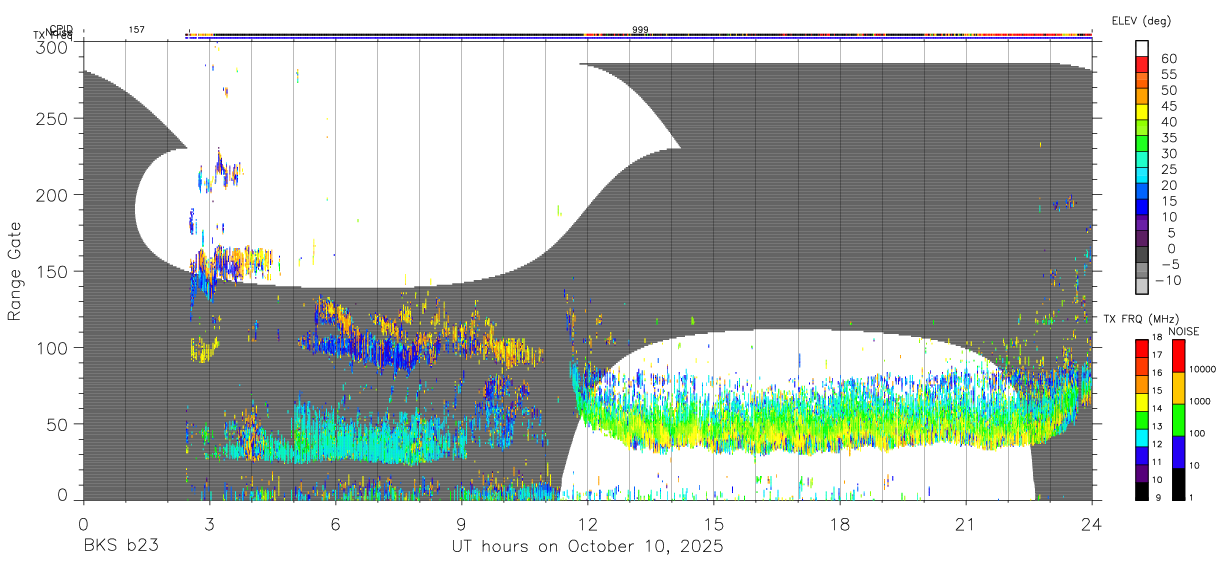Click the '60' label on the ELEV scale

coord(1167,58)
